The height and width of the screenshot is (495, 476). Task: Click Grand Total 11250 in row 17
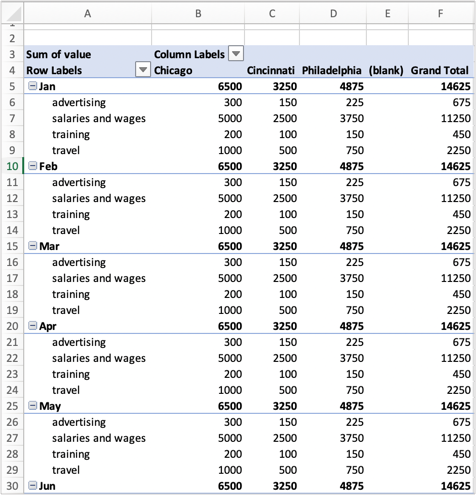456,278
